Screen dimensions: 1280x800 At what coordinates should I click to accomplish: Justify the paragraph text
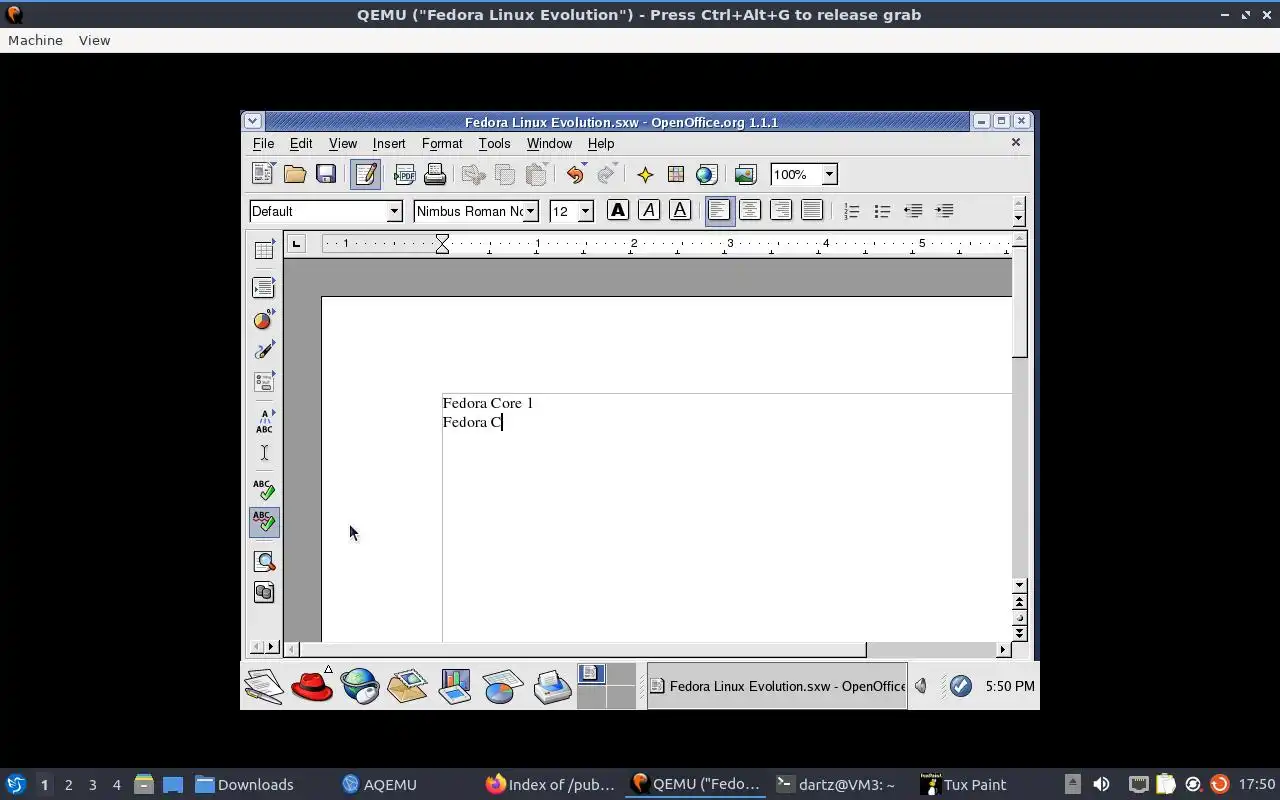(812, 210)
